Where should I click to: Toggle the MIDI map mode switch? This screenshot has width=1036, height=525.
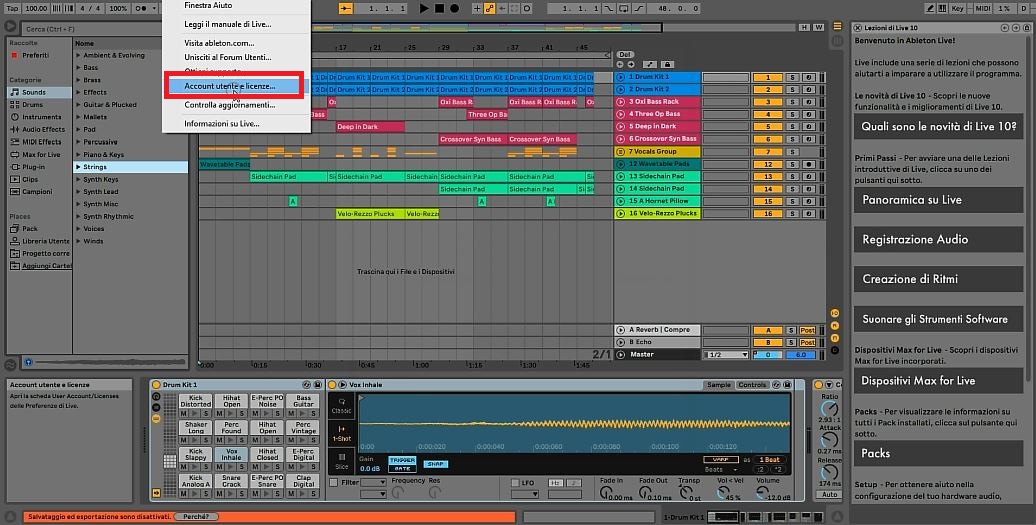coord(982,9)
